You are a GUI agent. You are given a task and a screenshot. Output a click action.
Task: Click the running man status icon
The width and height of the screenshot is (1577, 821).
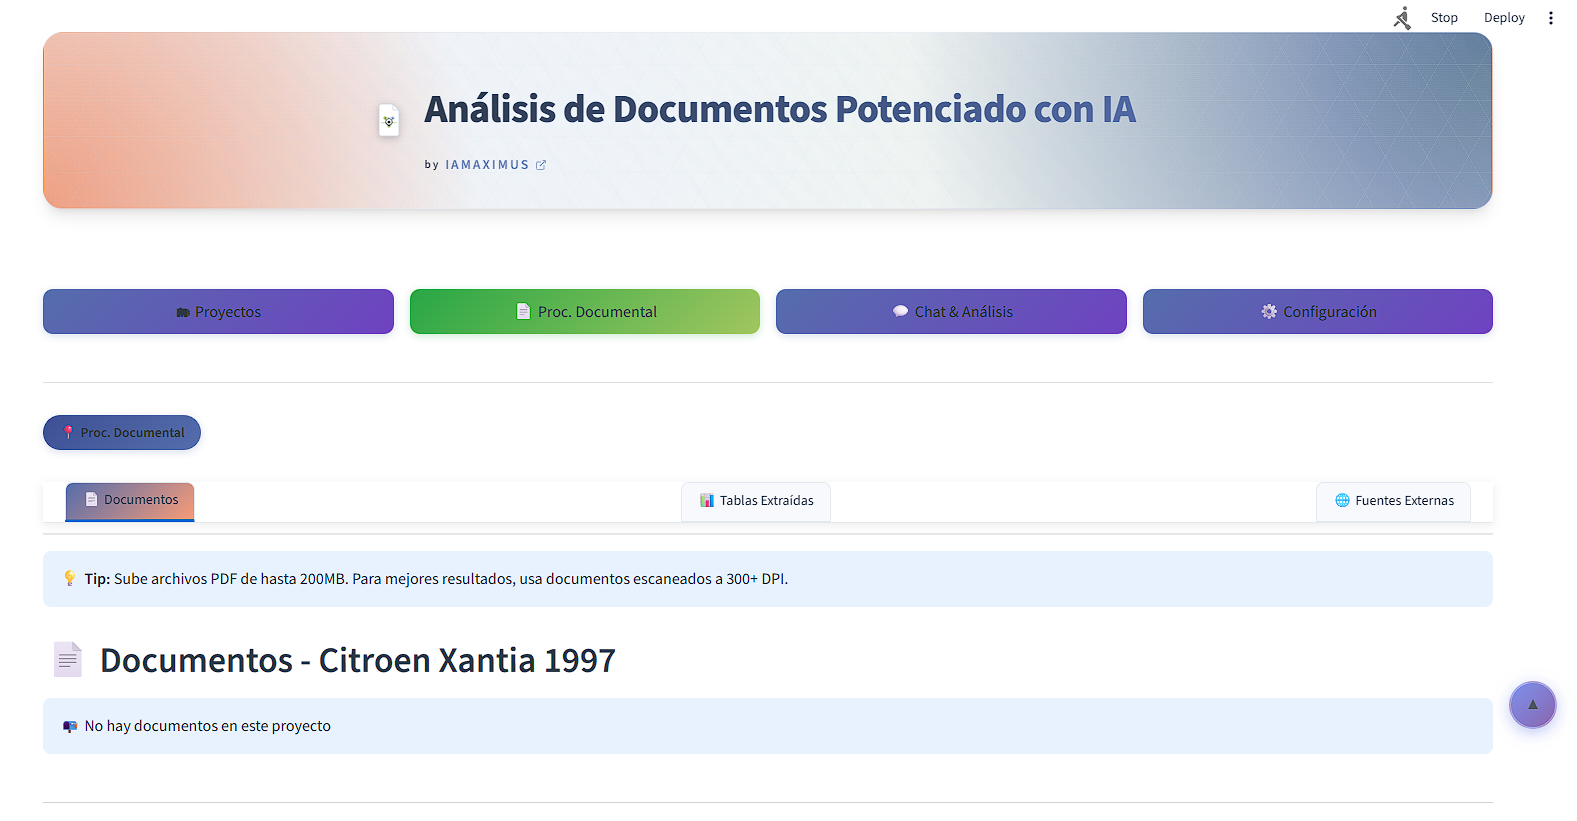click(x=1402, y=18)
